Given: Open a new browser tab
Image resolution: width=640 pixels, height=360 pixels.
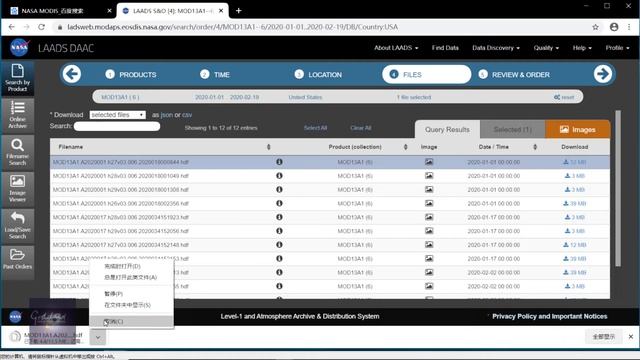Looking at the screenshot, I should tap(238, 11).
